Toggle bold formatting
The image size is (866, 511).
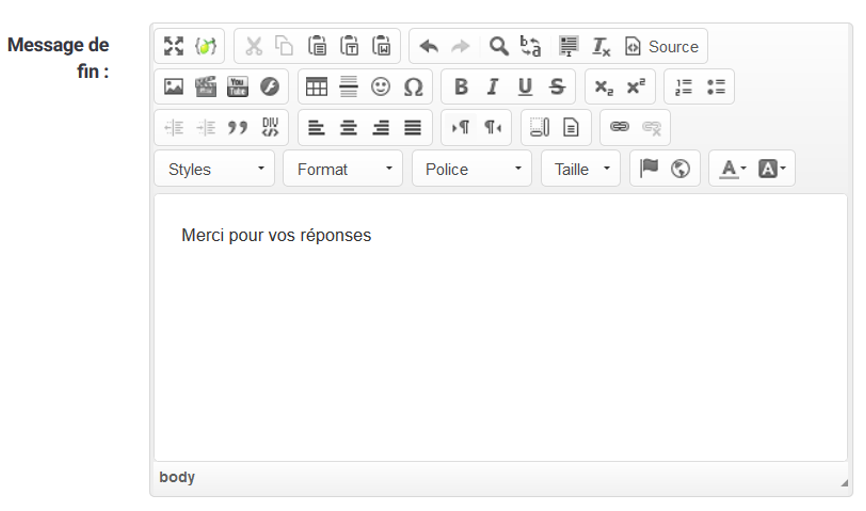pyautogui.click(x=461, y=87)
